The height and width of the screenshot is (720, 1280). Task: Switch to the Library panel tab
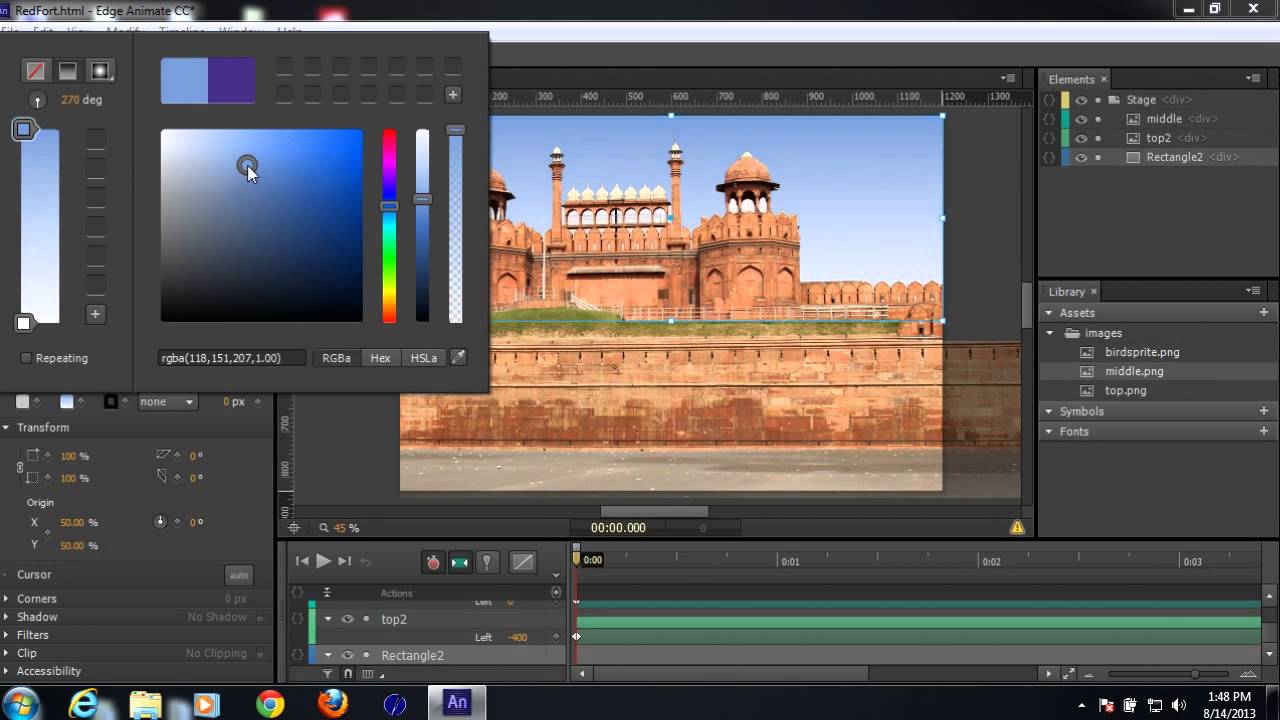pyautogui.click(x=1066, y=291)
